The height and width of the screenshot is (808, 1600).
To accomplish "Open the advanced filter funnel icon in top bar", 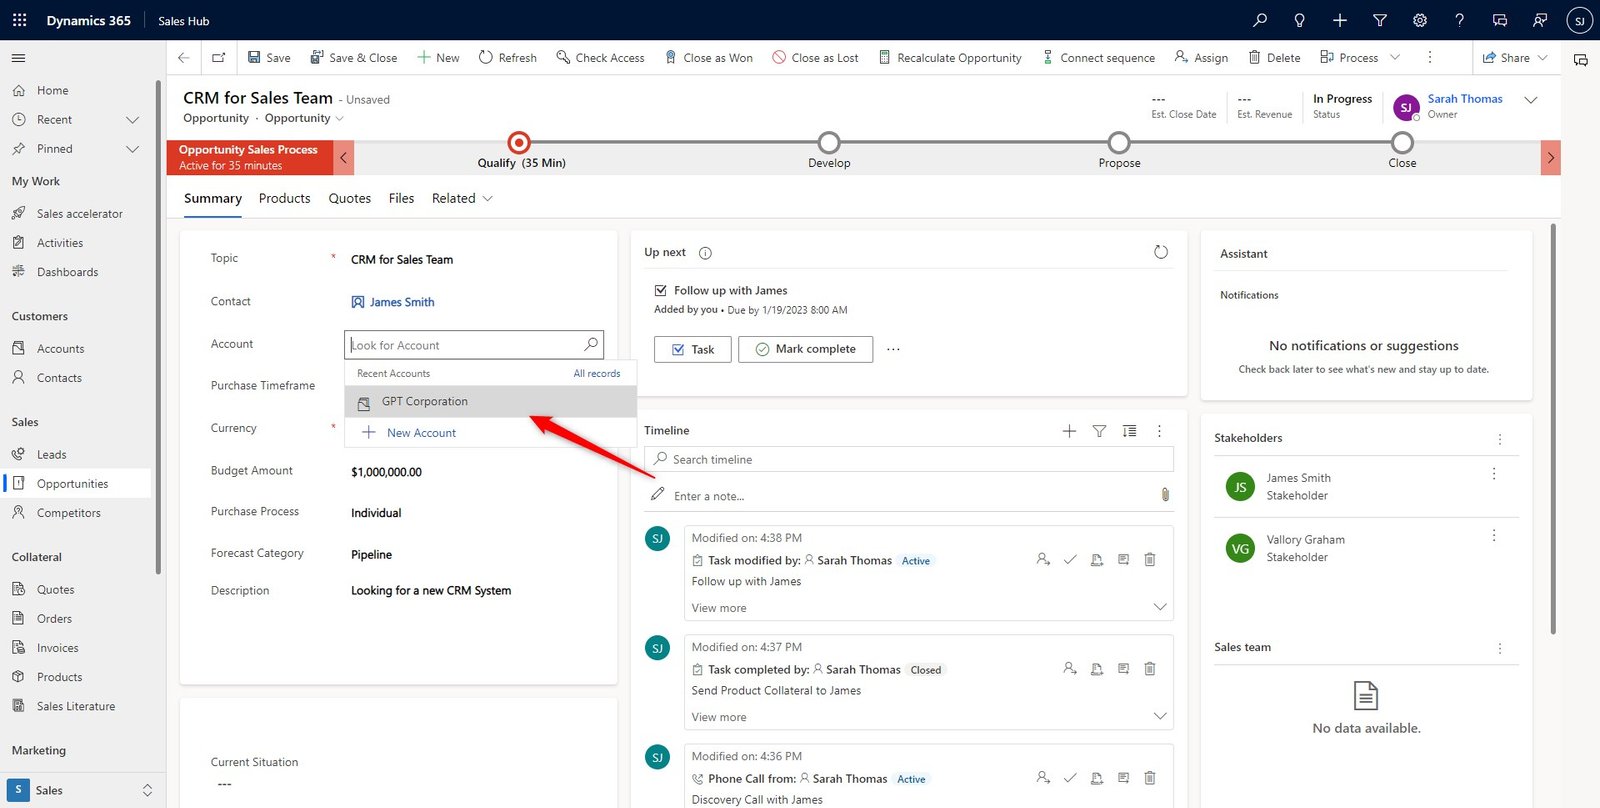I will (1380, 20).
